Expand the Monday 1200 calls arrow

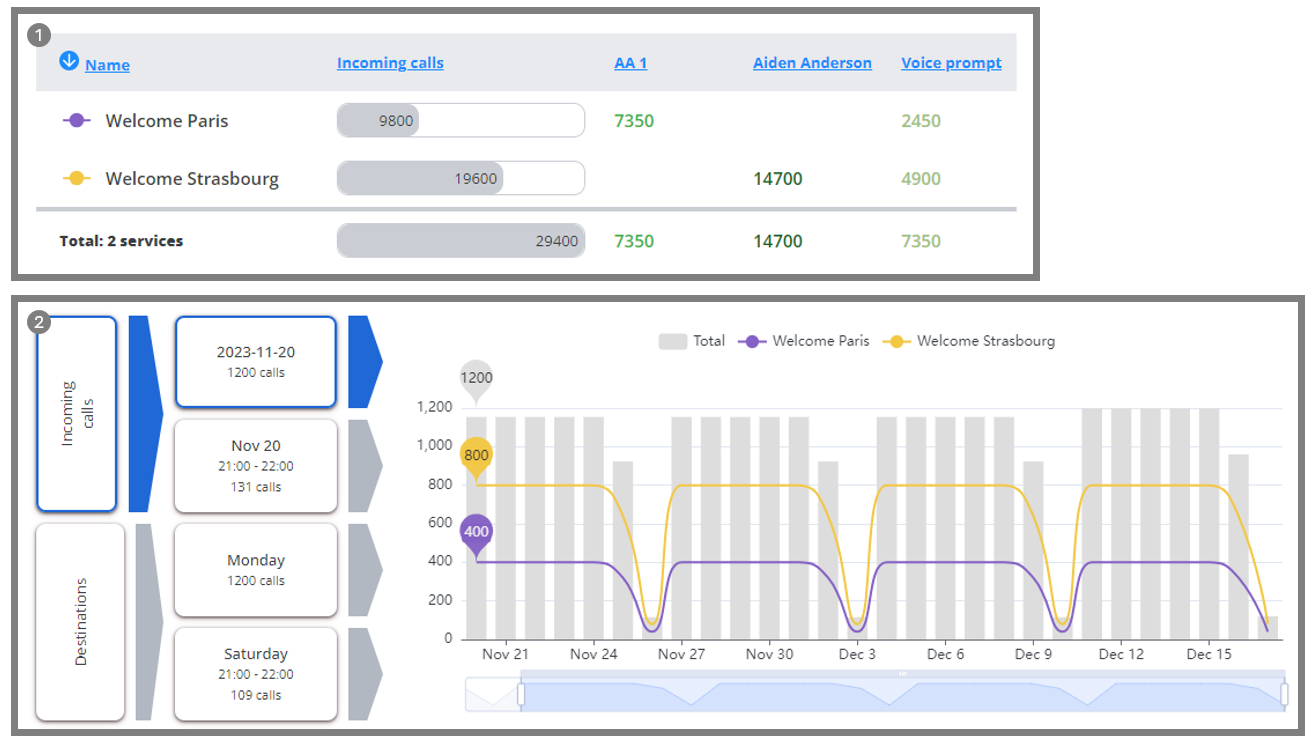tap(364, 570)
